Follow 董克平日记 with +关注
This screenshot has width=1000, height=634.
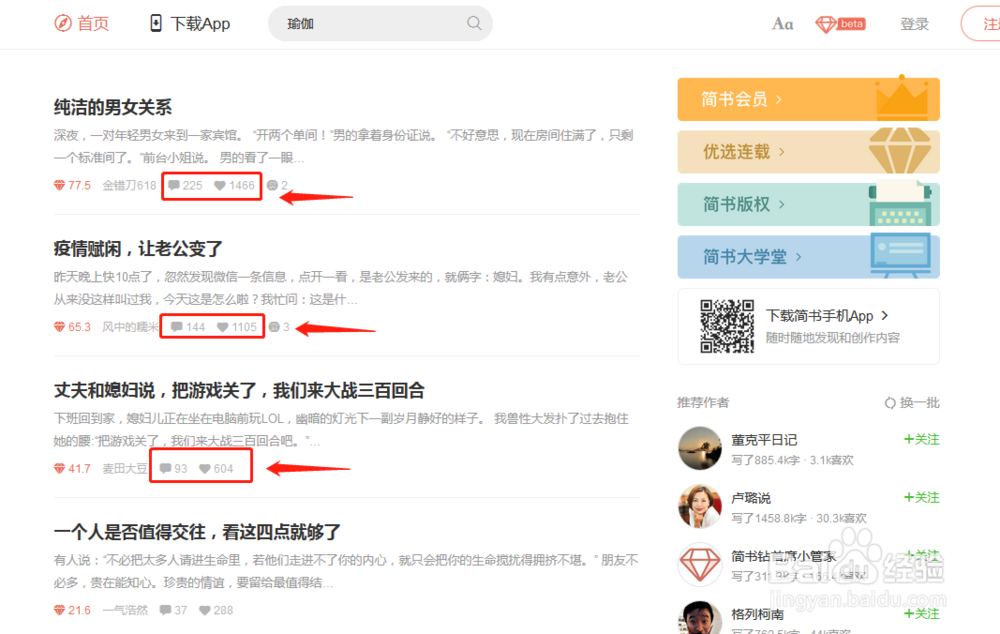(x=922, y=439)
